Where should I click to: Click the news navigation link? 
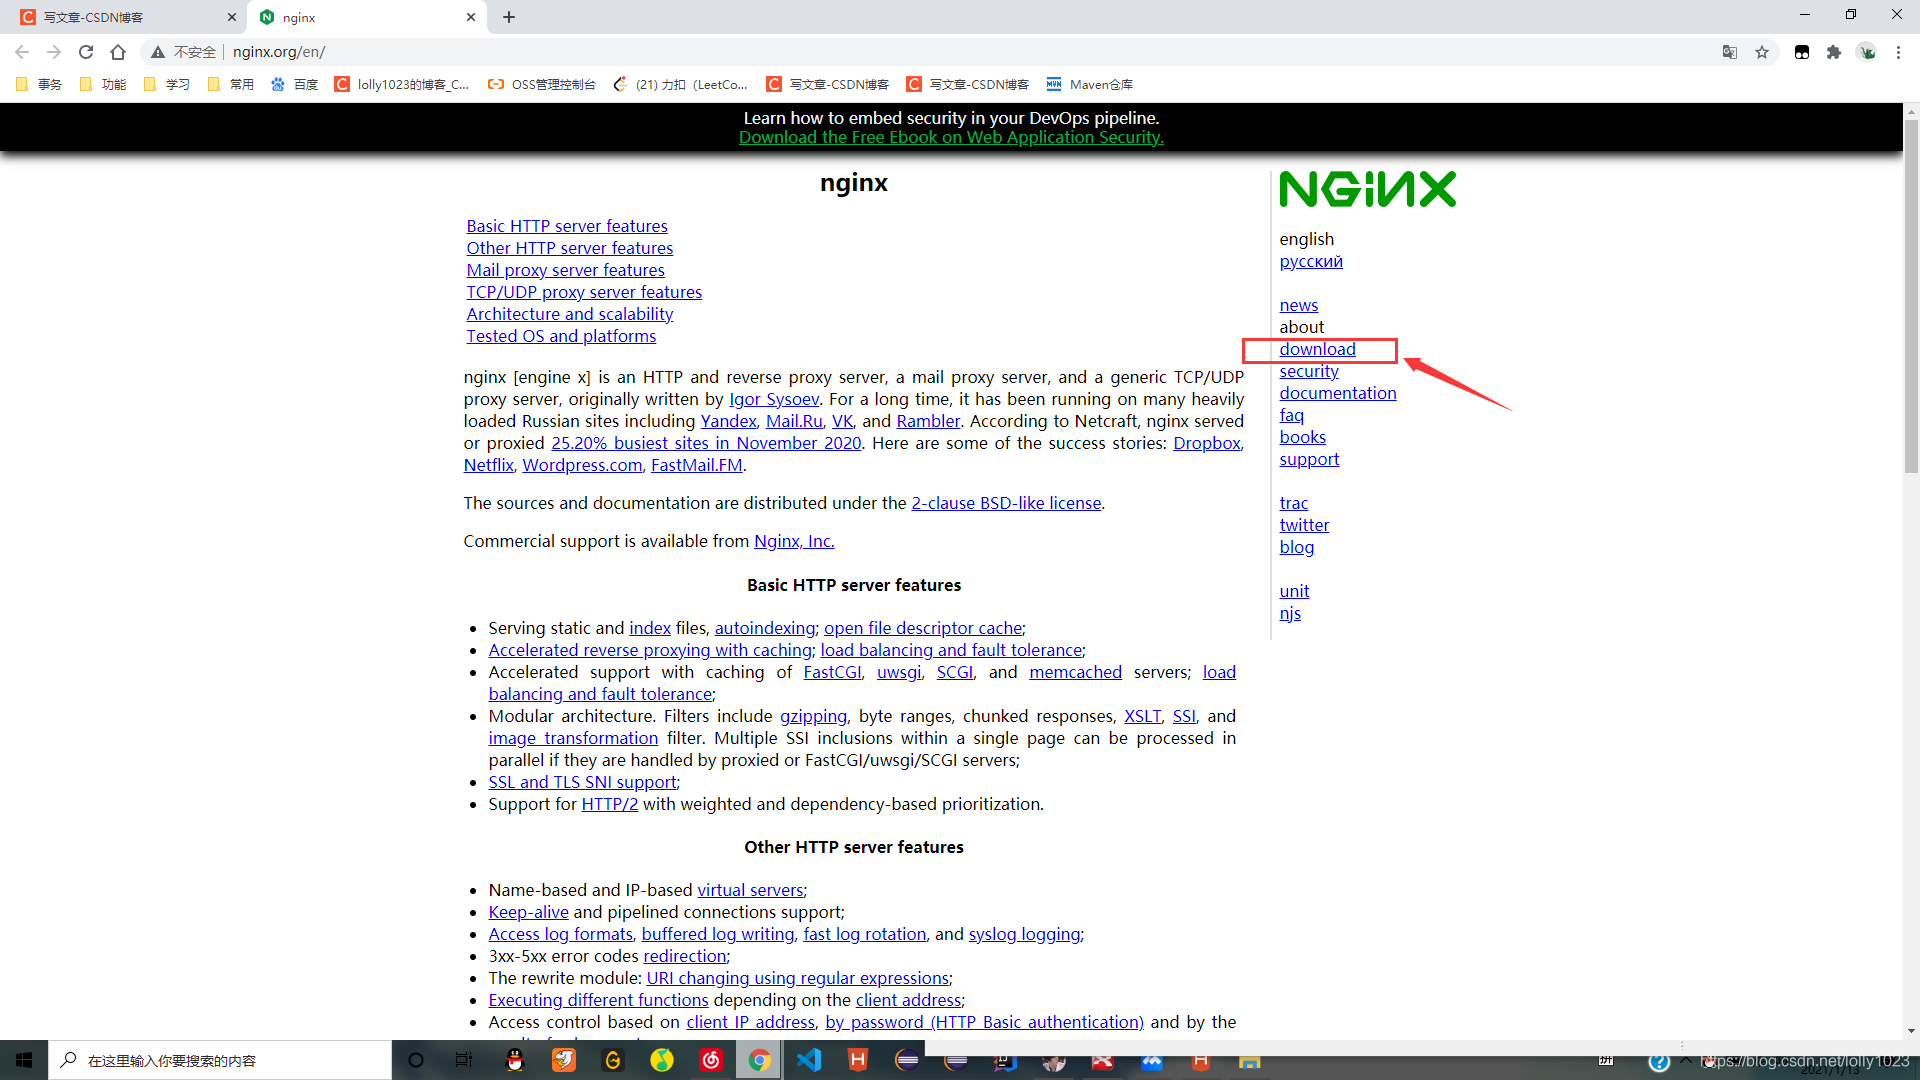1299,303
